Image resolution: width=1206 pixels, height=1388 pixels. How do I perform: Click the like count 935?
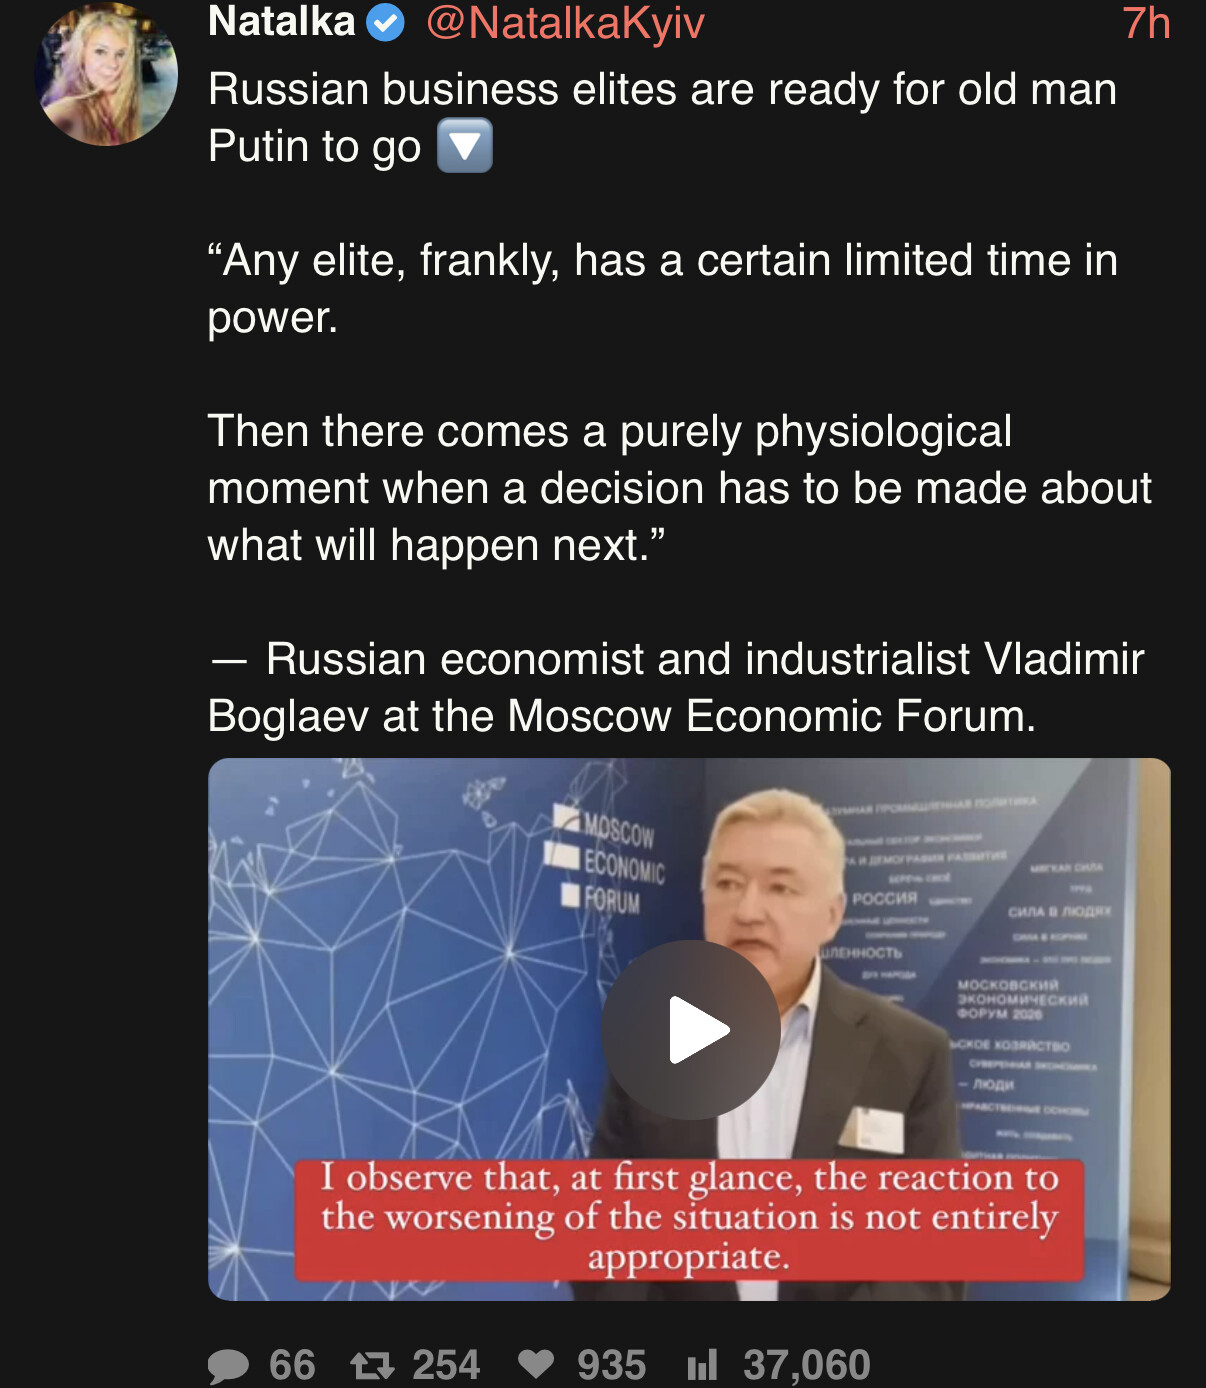(x=611, y=1365)
